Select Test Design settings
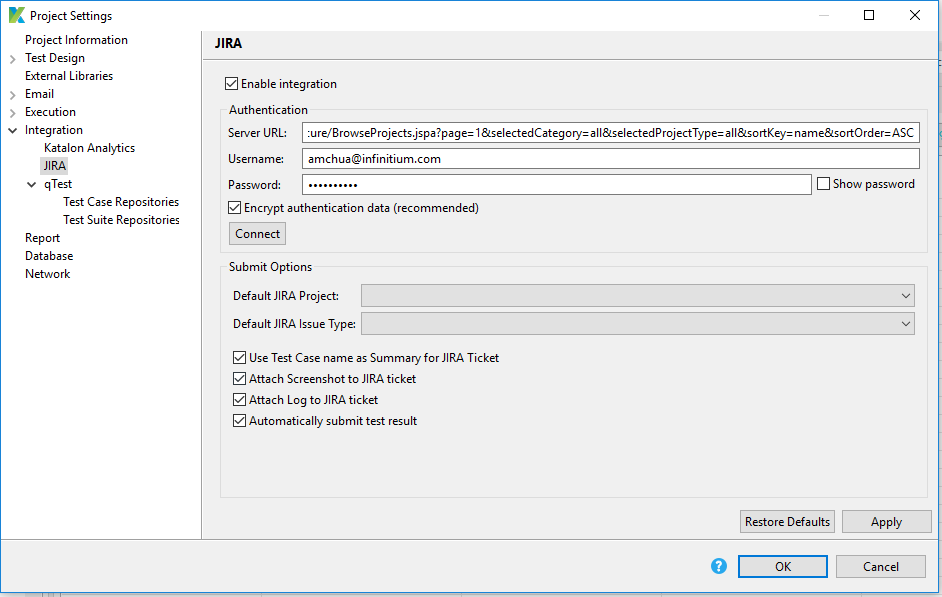 click(55, 58)
